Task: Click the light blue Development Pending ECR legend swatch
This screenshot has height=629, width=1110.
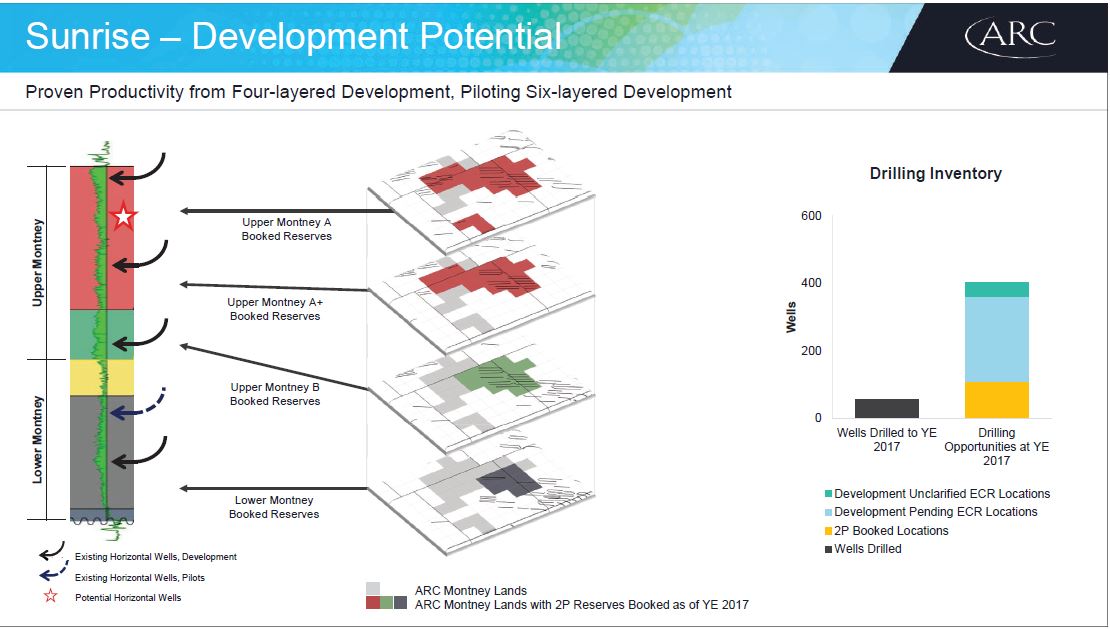Action: click(828, 512)
